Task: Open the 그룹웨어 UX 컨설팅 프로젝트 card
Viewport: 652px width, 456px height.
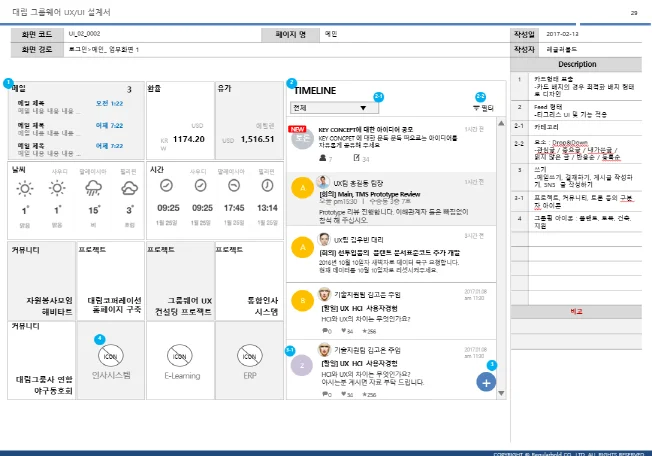Action: [180, 281]
